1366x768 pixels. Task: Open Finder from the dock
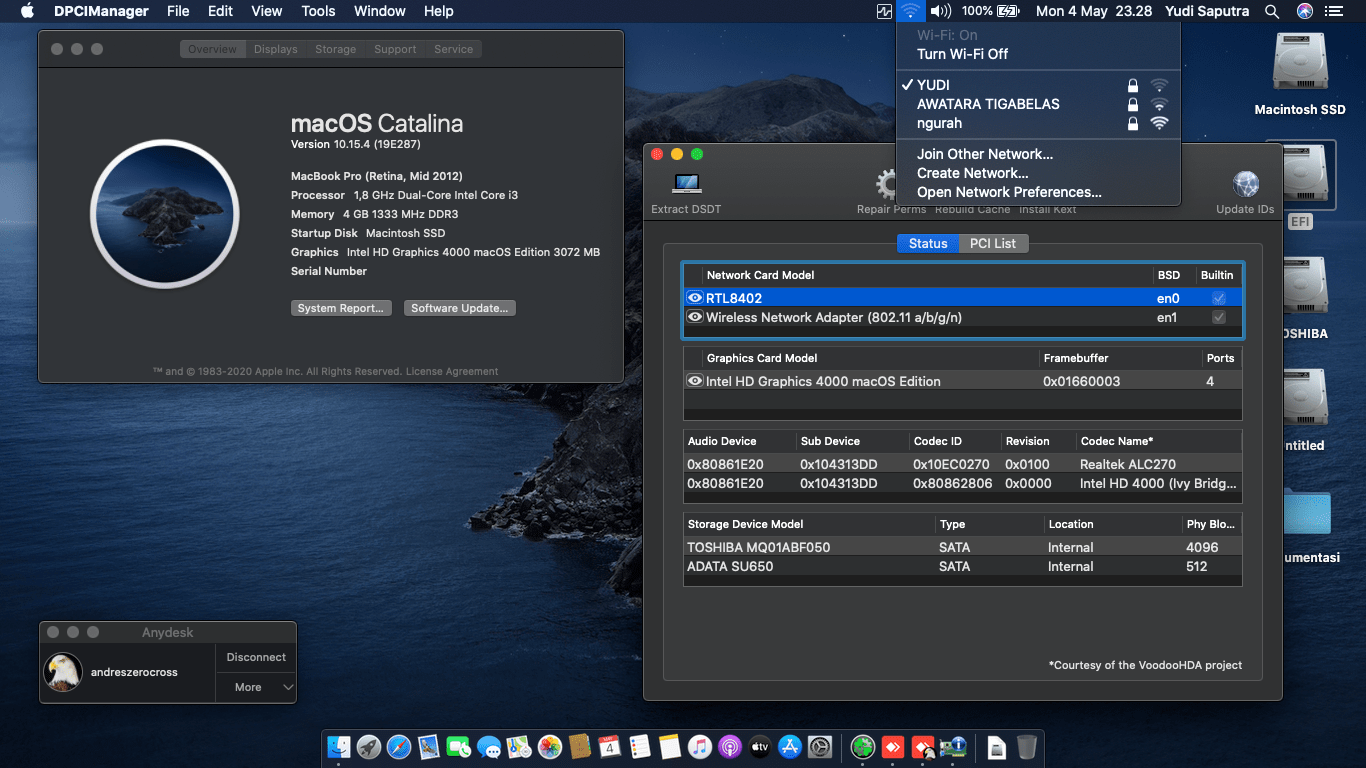tap(340, 746)
